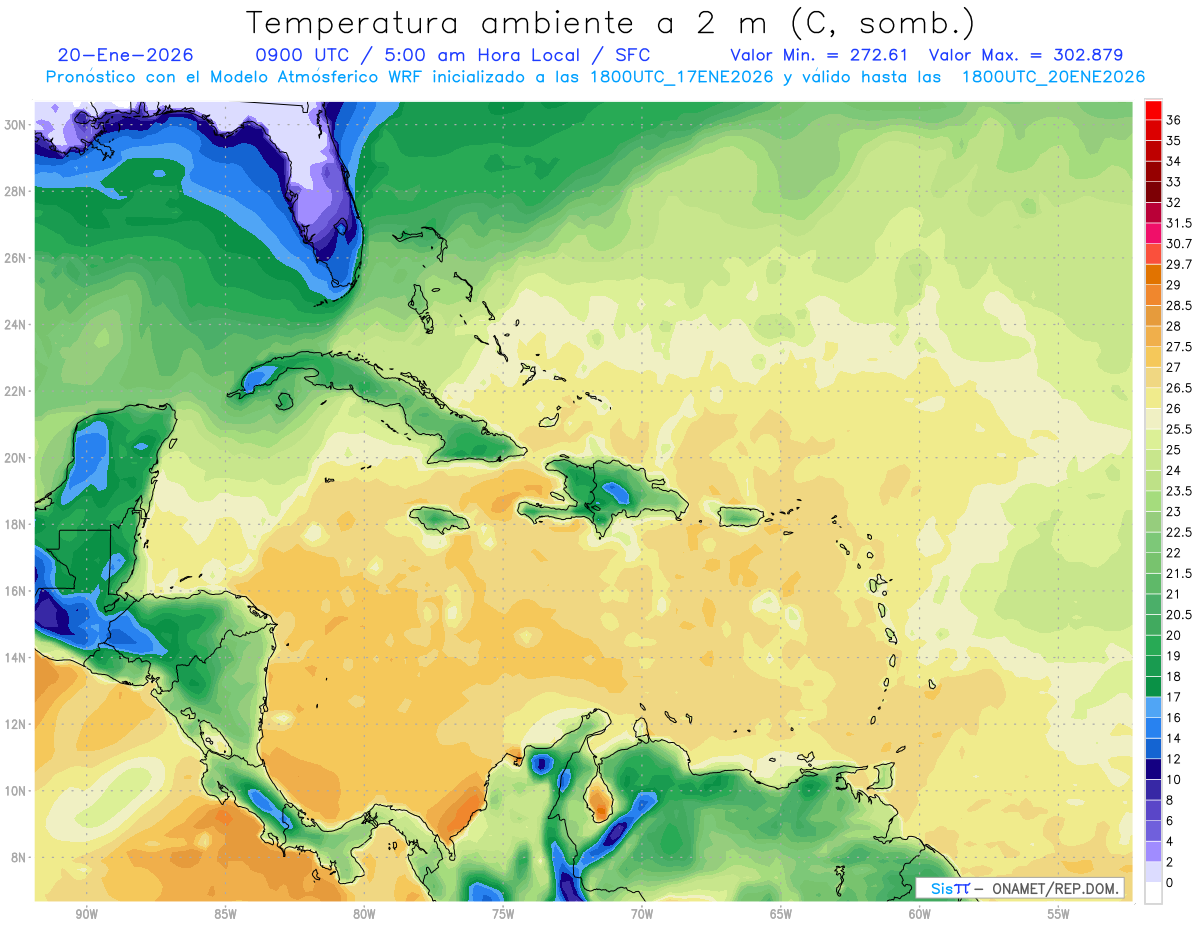Click legend value 22.5 on the color scale

pos(1179,532)
